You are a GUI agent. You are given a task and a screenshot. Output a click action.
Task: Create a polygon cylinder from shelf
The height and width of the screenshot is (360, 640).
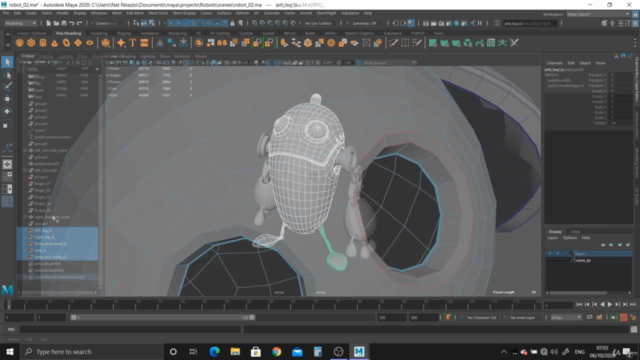click(x=43, y=43)
